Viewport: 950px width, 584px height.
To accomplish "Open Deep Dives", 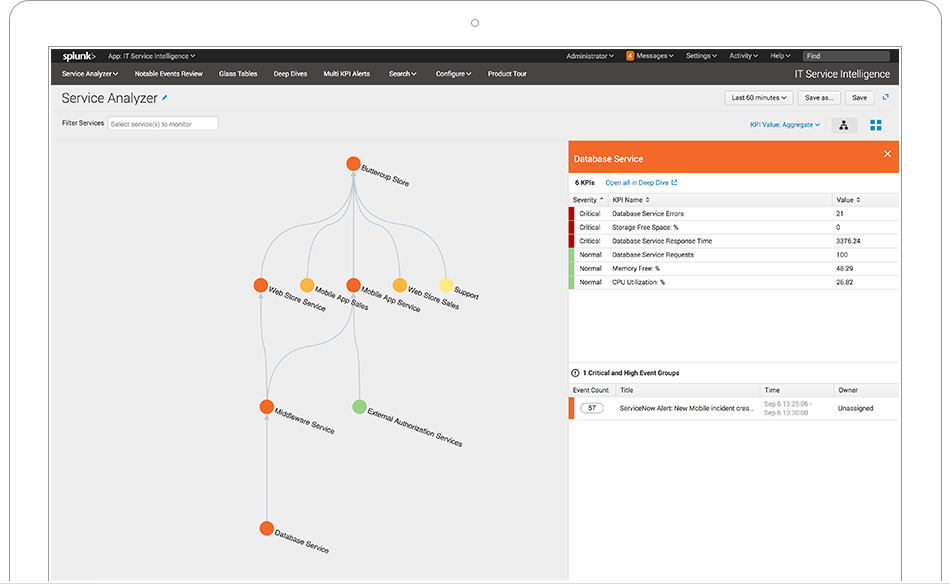I will pyautogui.click(x=290, y=74).
